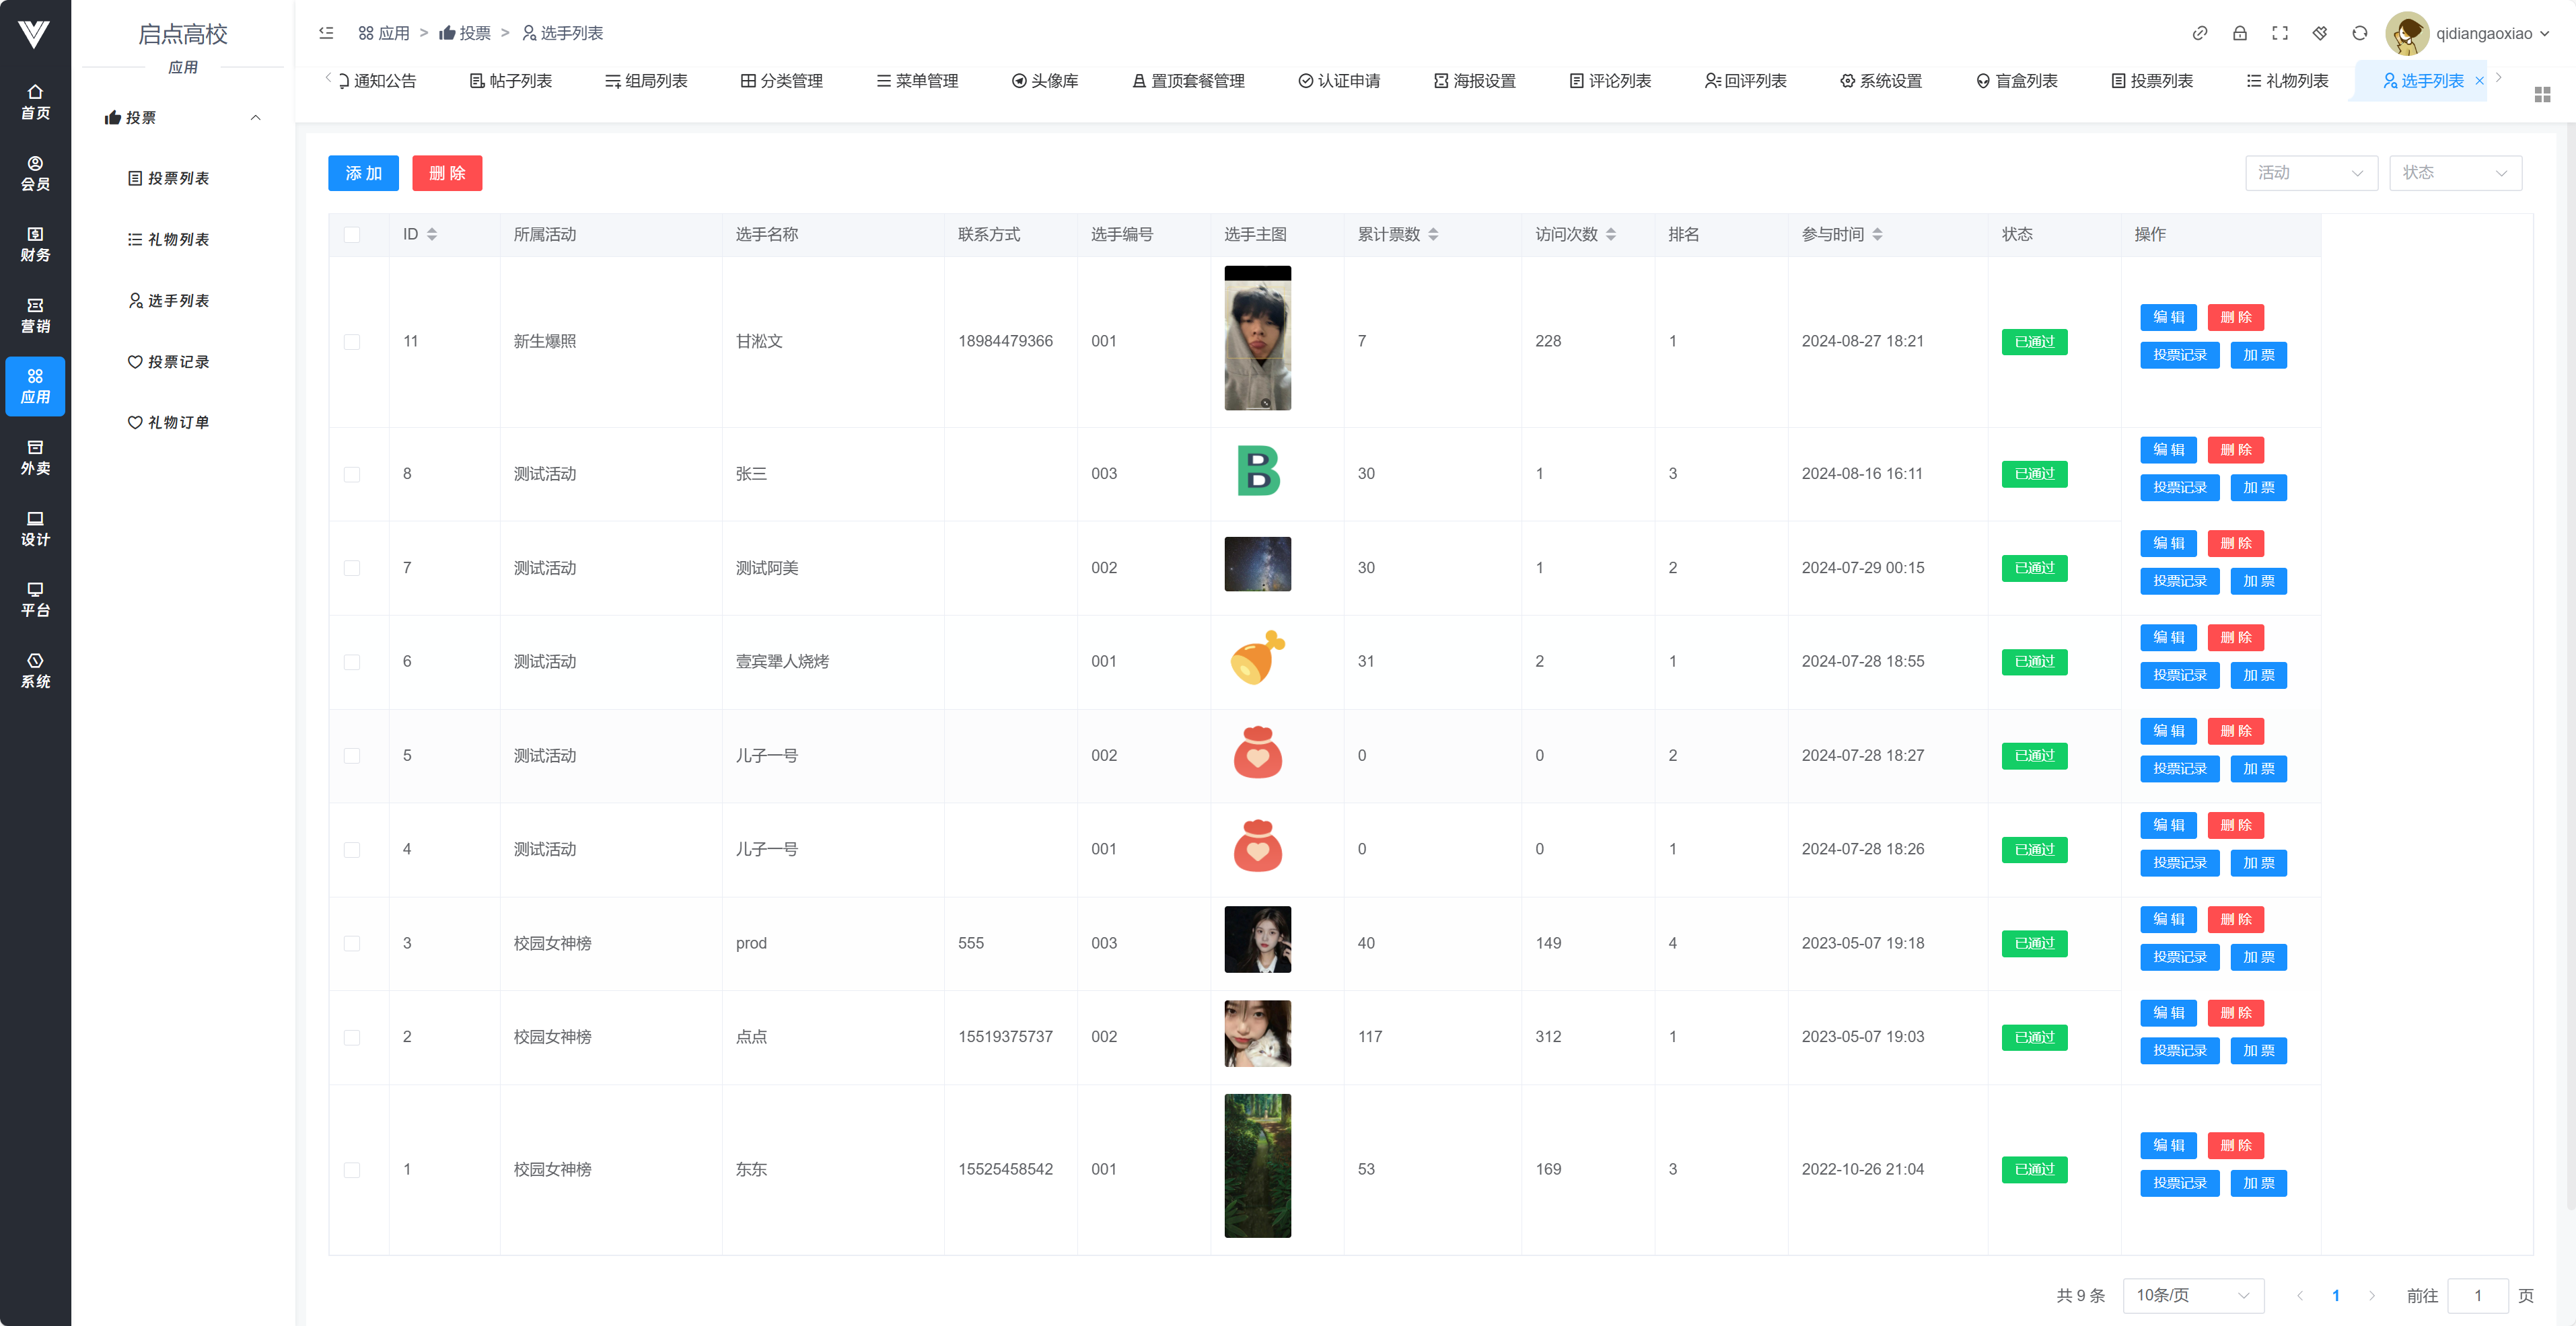Click the main photo thumbnail of 点点
Viewport: 2576px width, 1326px height.
pos(1257,1033)
